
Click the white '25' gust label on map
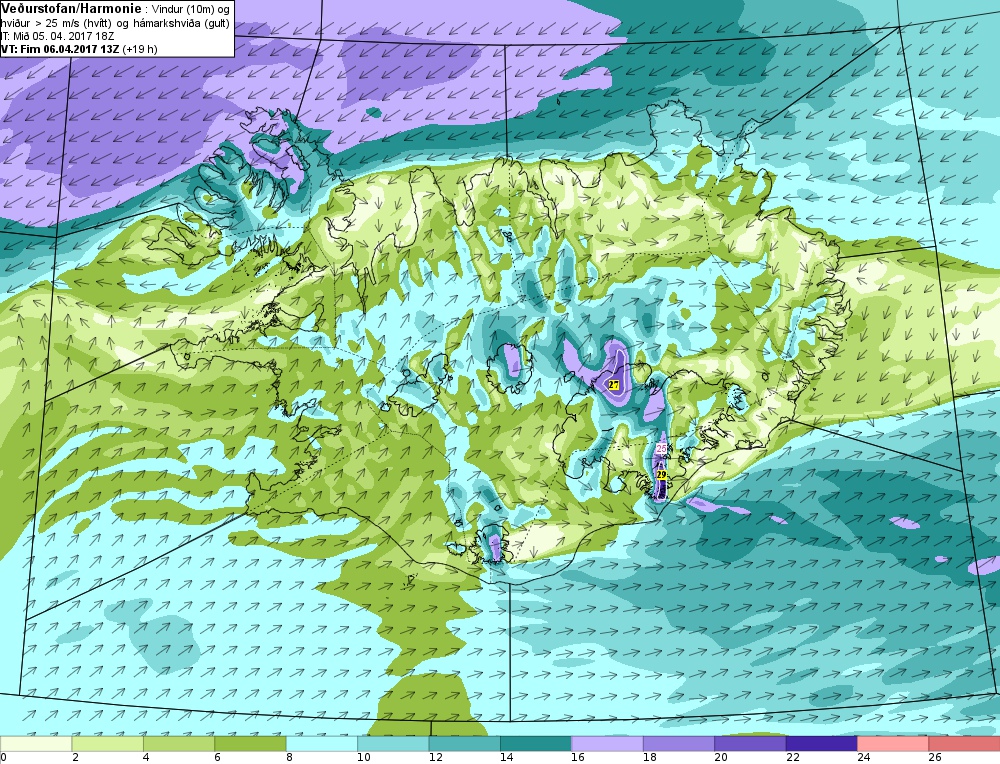[x=661, y=449]
